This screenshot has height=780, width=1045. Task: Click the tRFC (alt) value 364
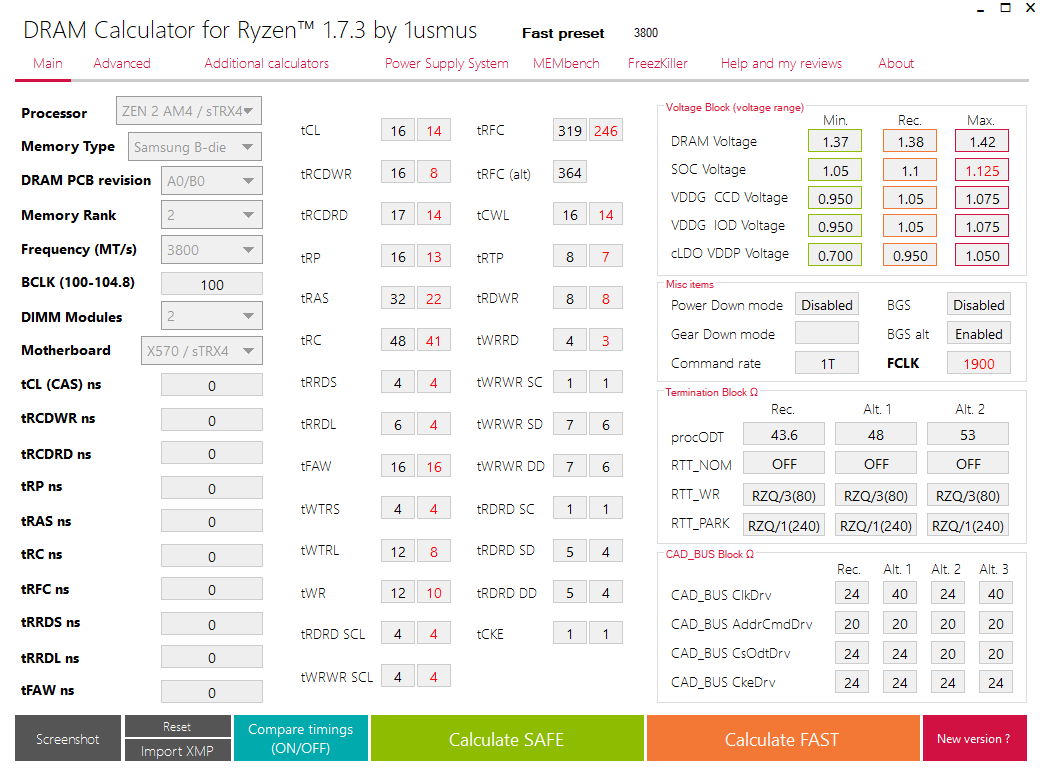tap(570, 173)
